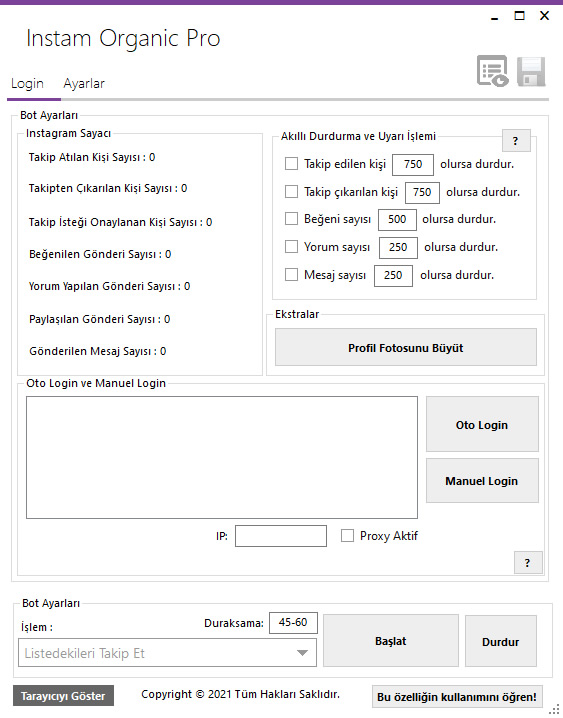
Task: Expand the İşlem dropdown arrow
Action: coord(302,653)
